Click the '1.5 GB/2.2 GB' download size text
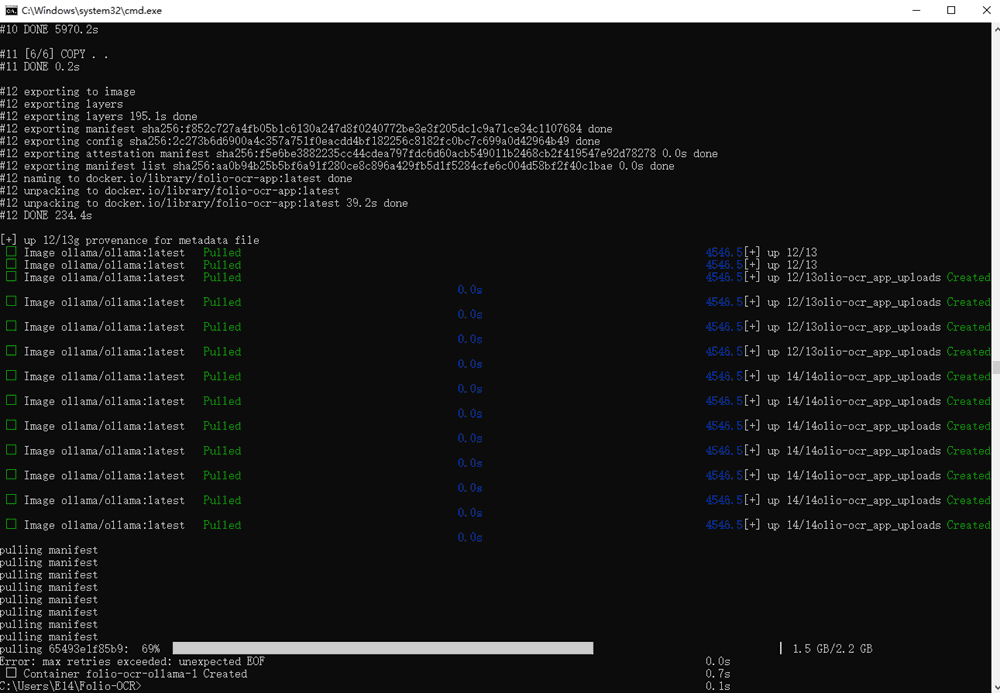 [x=832, y=649]
